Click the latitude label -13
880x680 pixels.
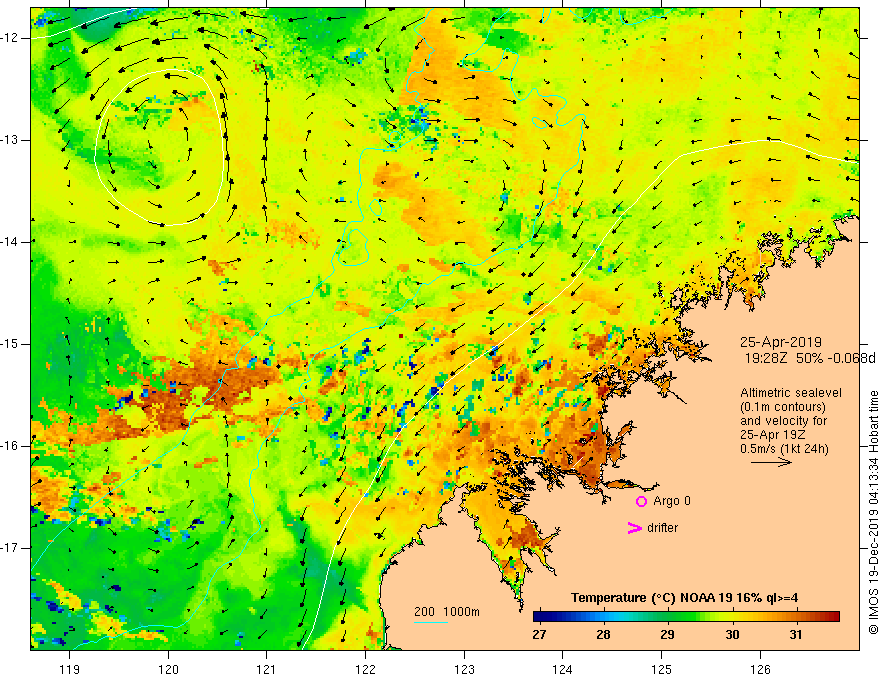pyautogui.click(x=10, y=140)
